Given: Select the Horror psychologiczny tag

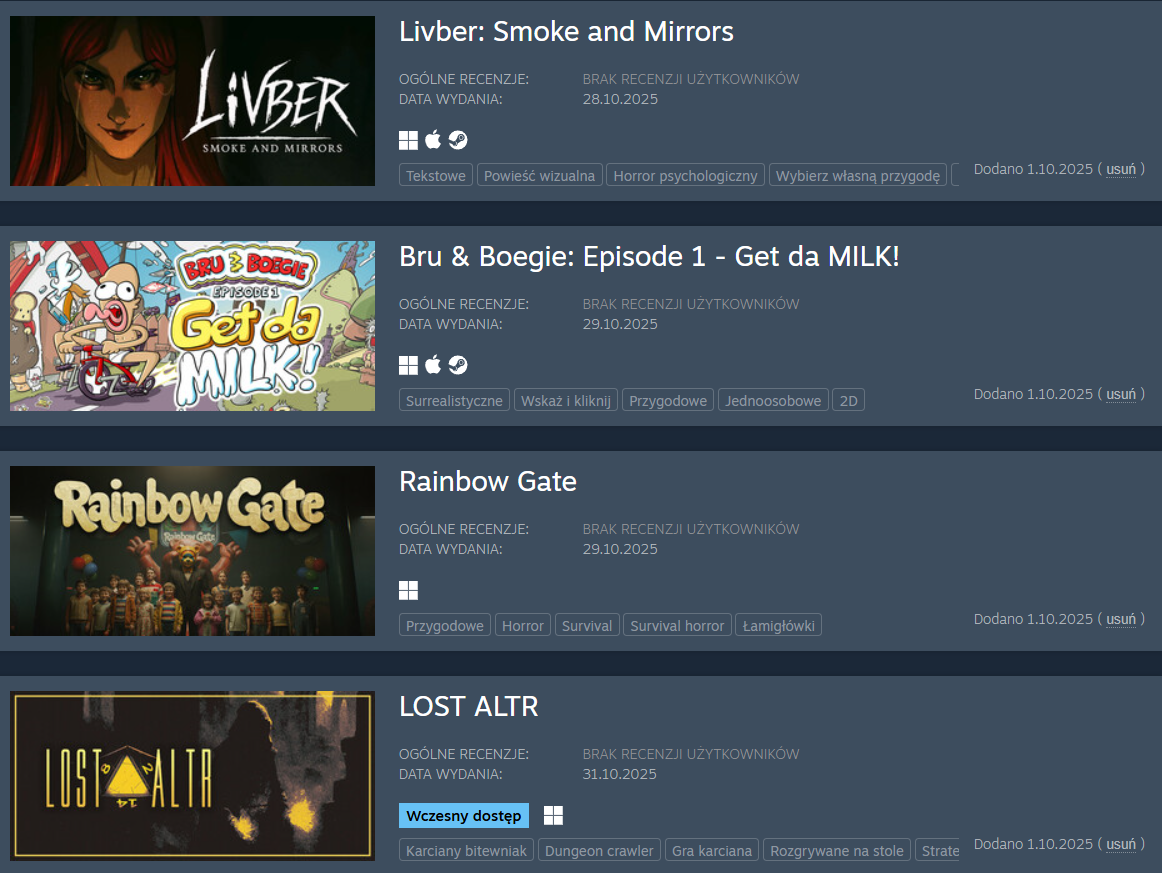Looking at the screenshot, I should pos(685,176).
